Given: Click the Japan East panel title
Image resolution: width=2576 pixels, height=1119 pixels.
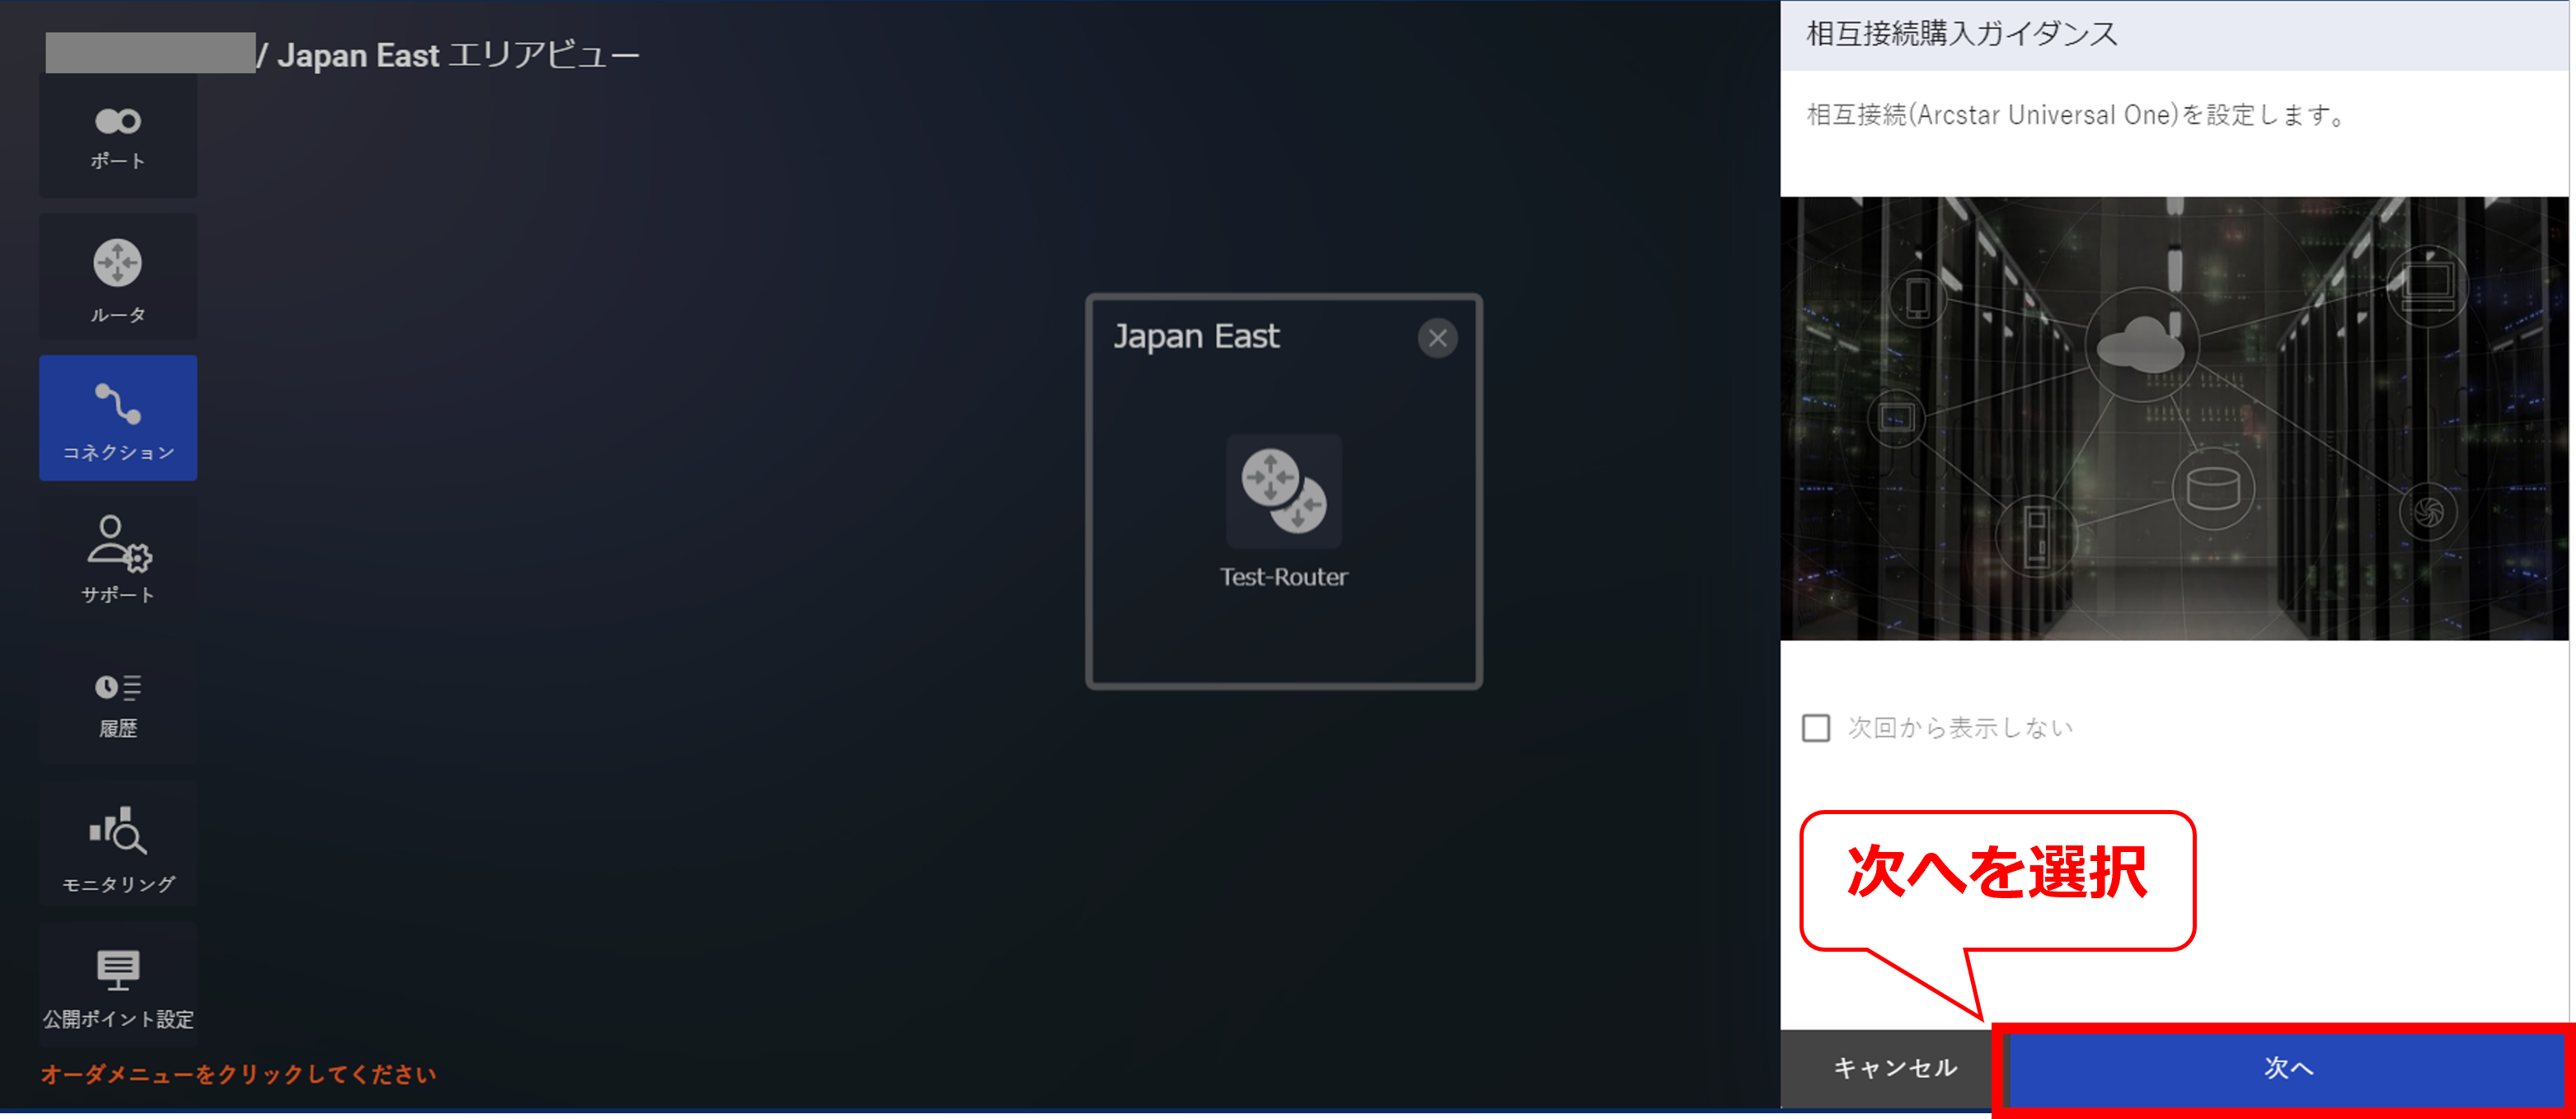Looking at the screenshot, I should [1196, 336].
